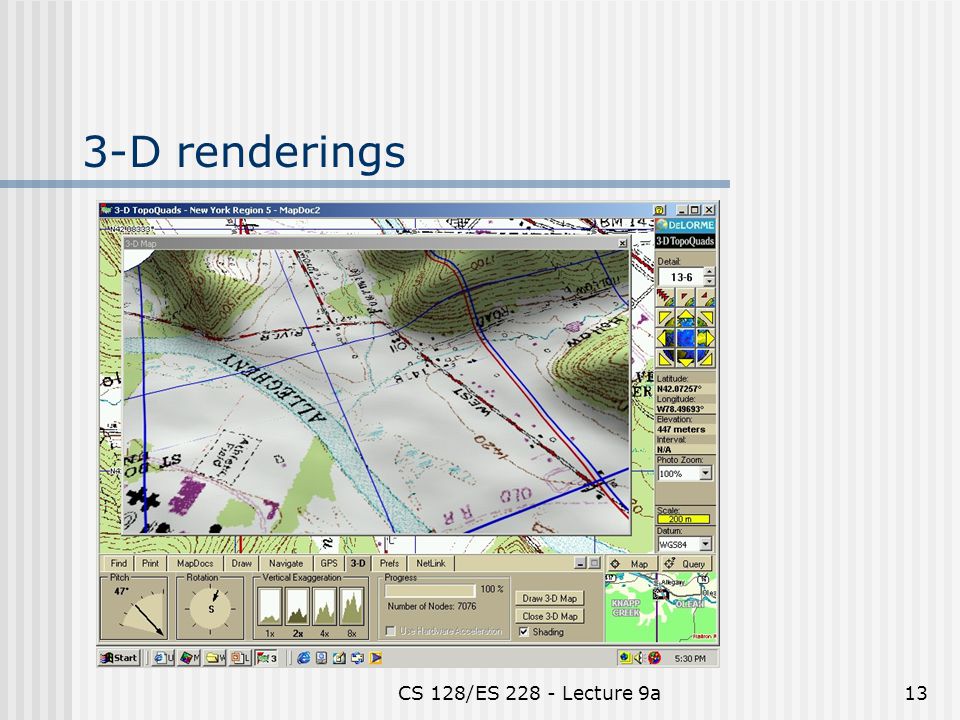Click the longitude value W78.49693°

680,409
